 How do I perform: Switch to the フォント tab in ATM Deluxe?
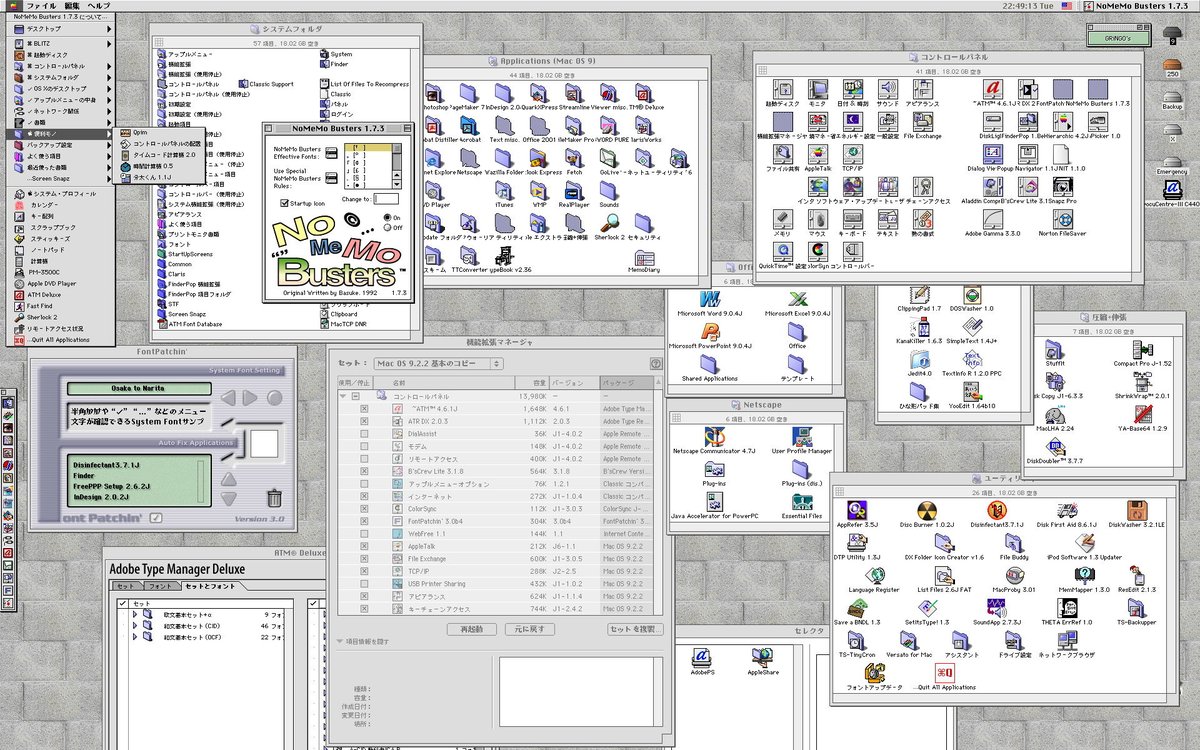[161, 585]
